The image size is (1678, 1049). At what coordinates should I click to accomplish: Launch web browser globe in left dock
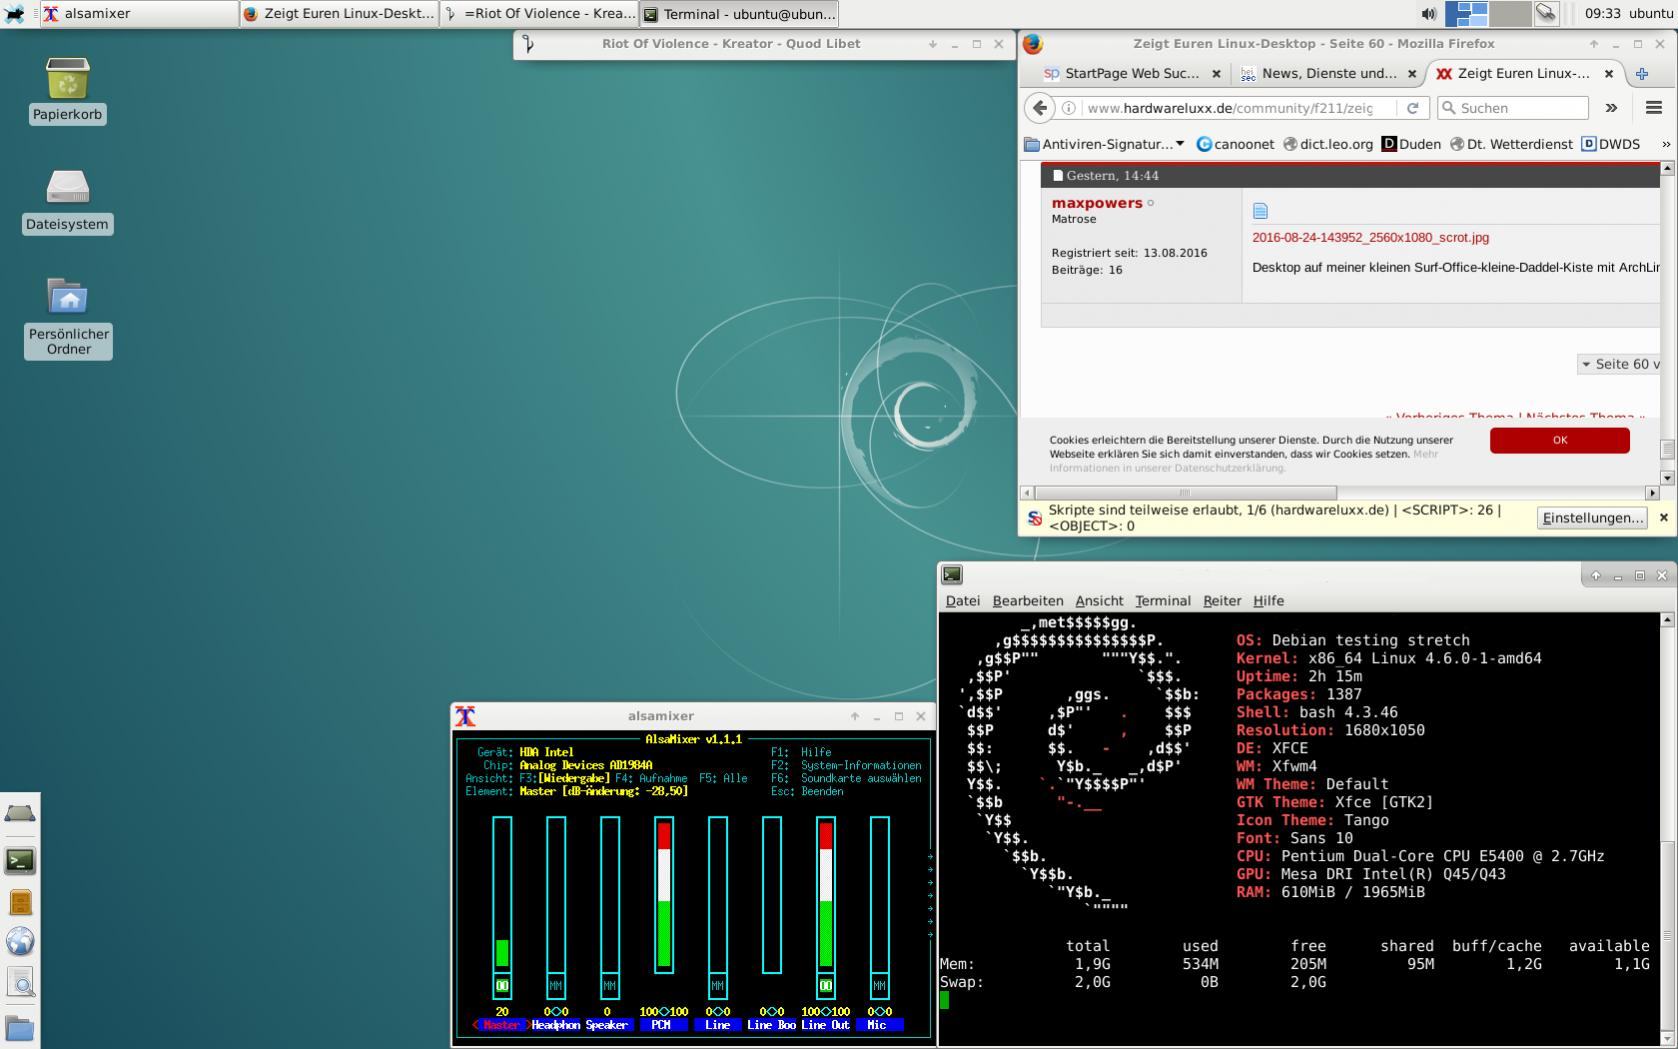(20, 942)
